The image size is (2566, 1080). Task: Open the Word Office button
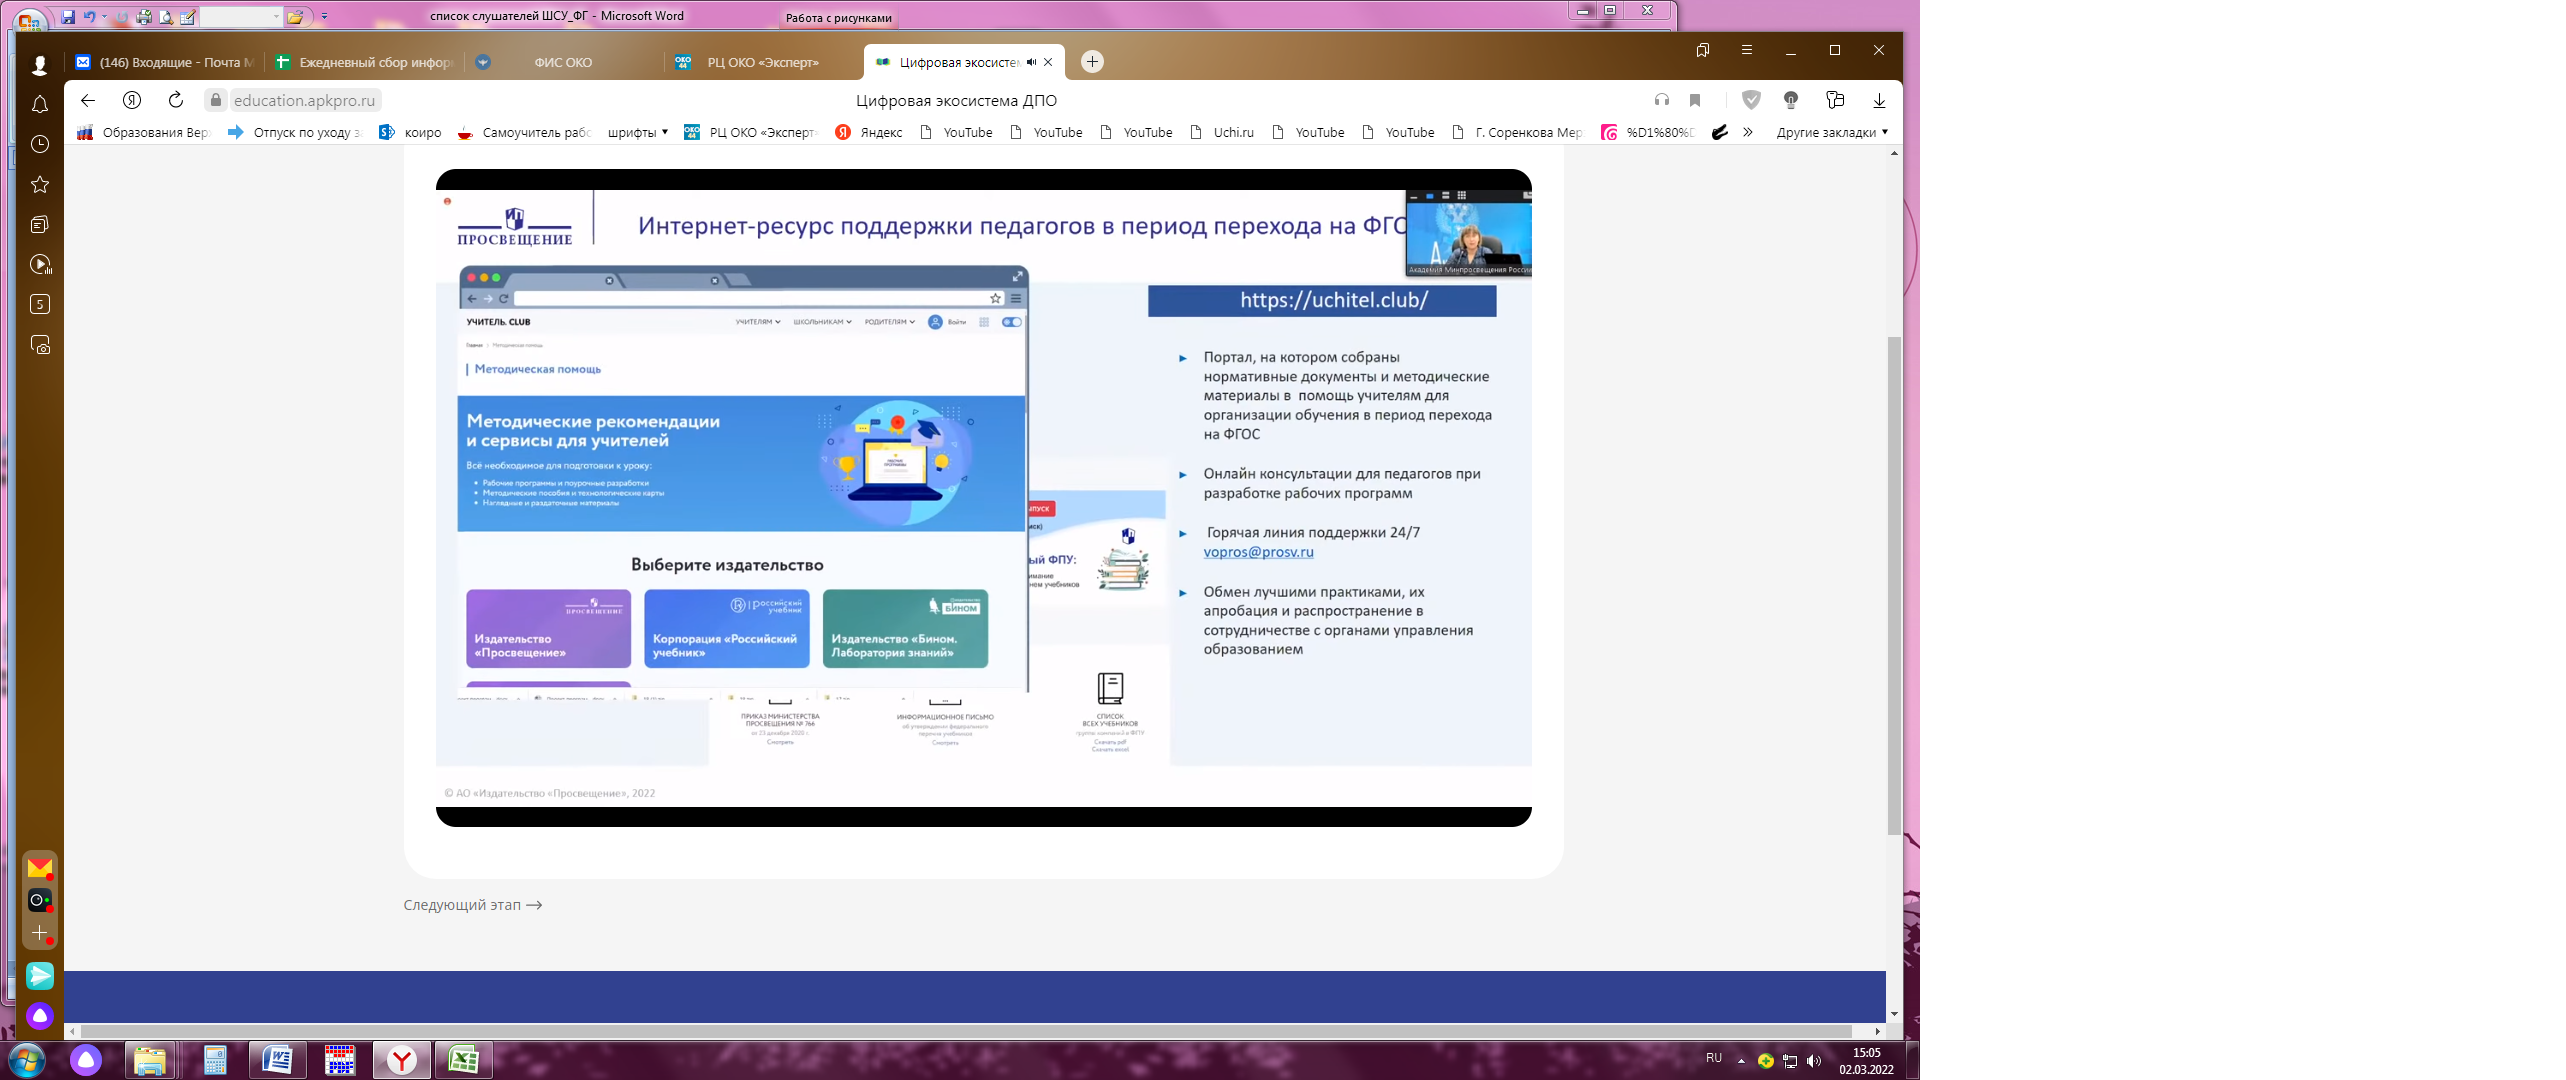tap(28, 18)
